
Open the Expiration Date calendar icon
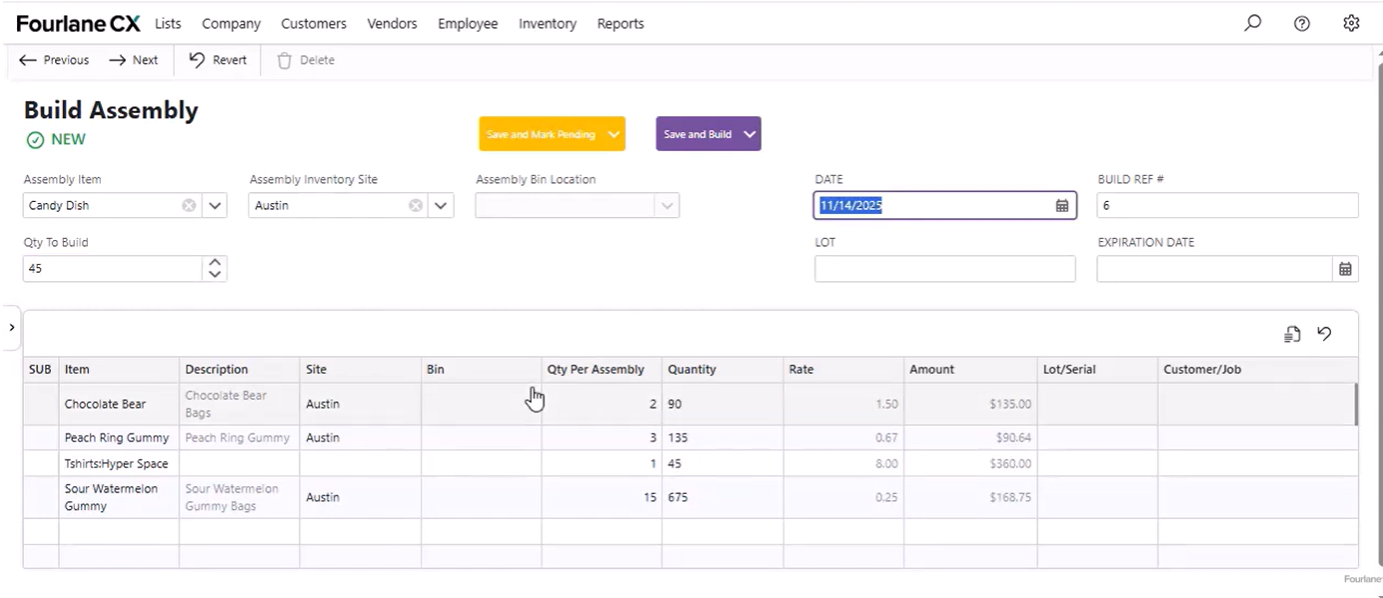(1345, 269)
